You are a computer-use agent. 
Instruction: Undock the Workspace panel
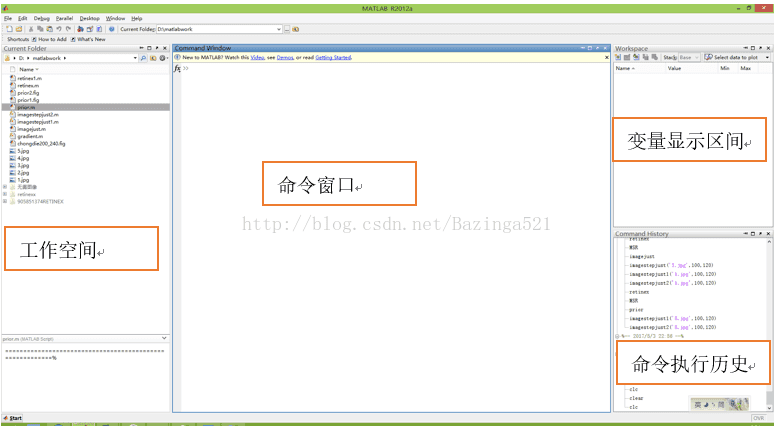click(x=760, y=48)
